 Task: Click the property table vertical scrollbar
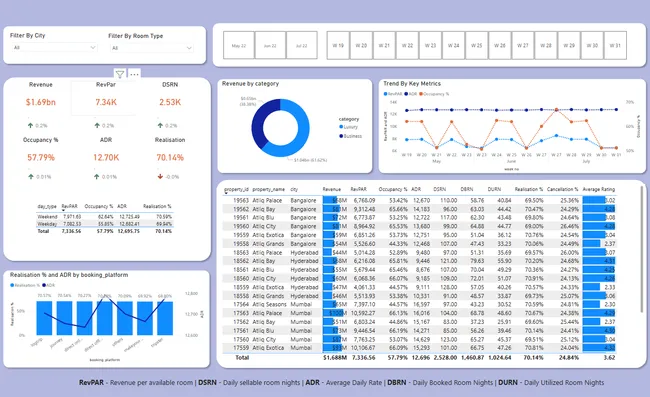(643, 249)
